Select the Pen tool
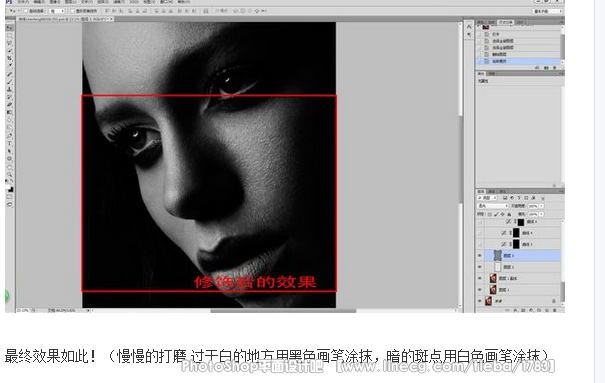 (x=9, y=135)
